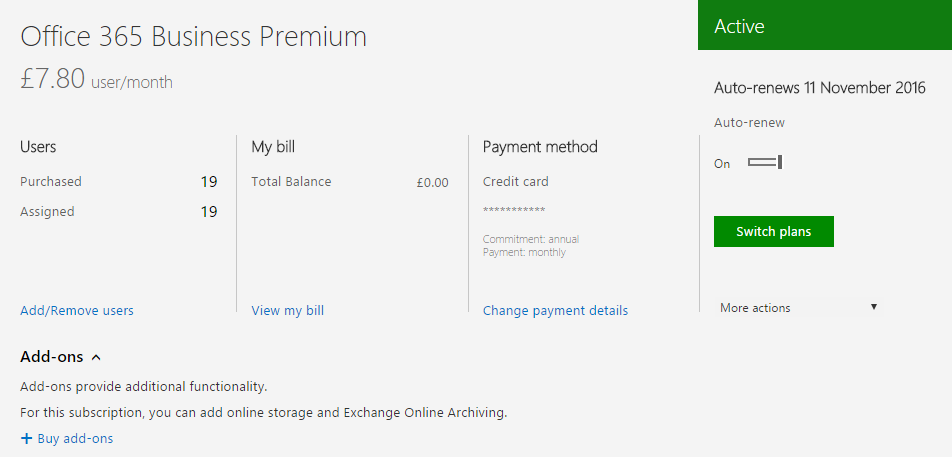The height and width of the screenshot is (457, 952).
Task: Click the Payment method heading
Action: [x=540, y=146]
